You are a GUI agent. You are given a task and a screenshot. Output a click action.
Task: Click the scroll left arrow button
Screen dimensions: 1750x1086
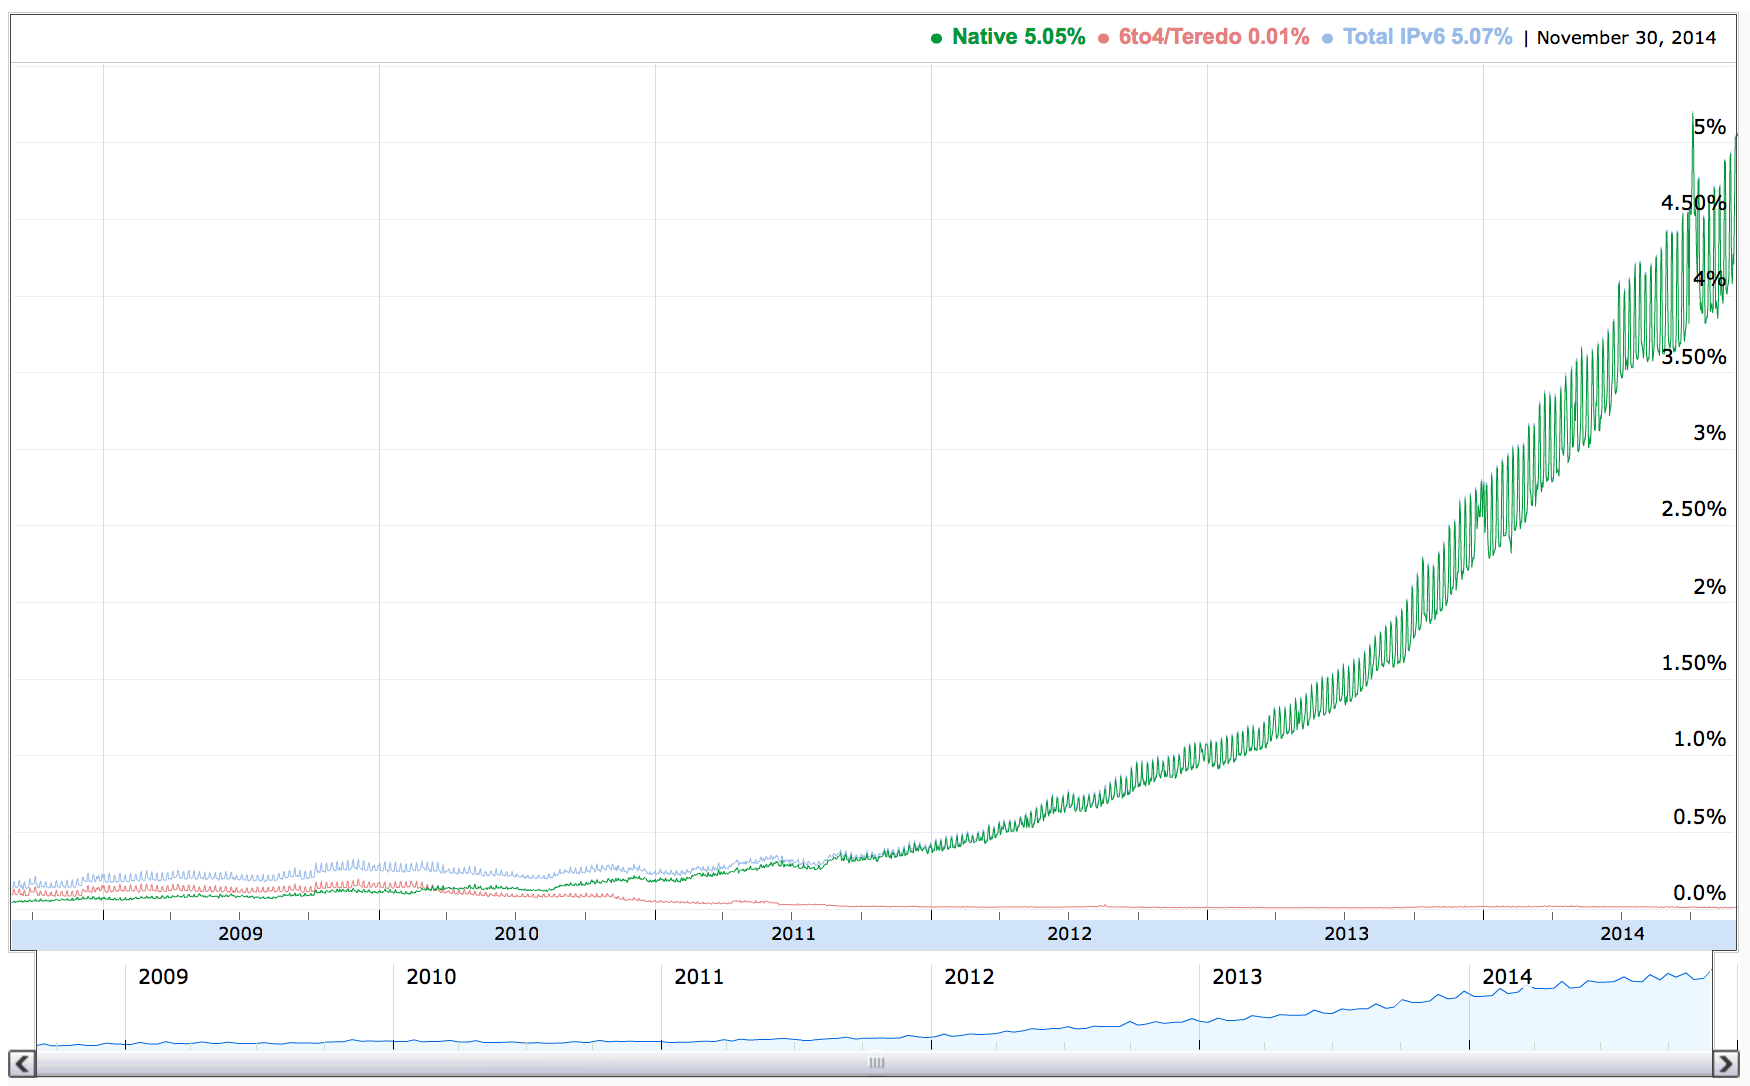click(x=22, y=1063)
